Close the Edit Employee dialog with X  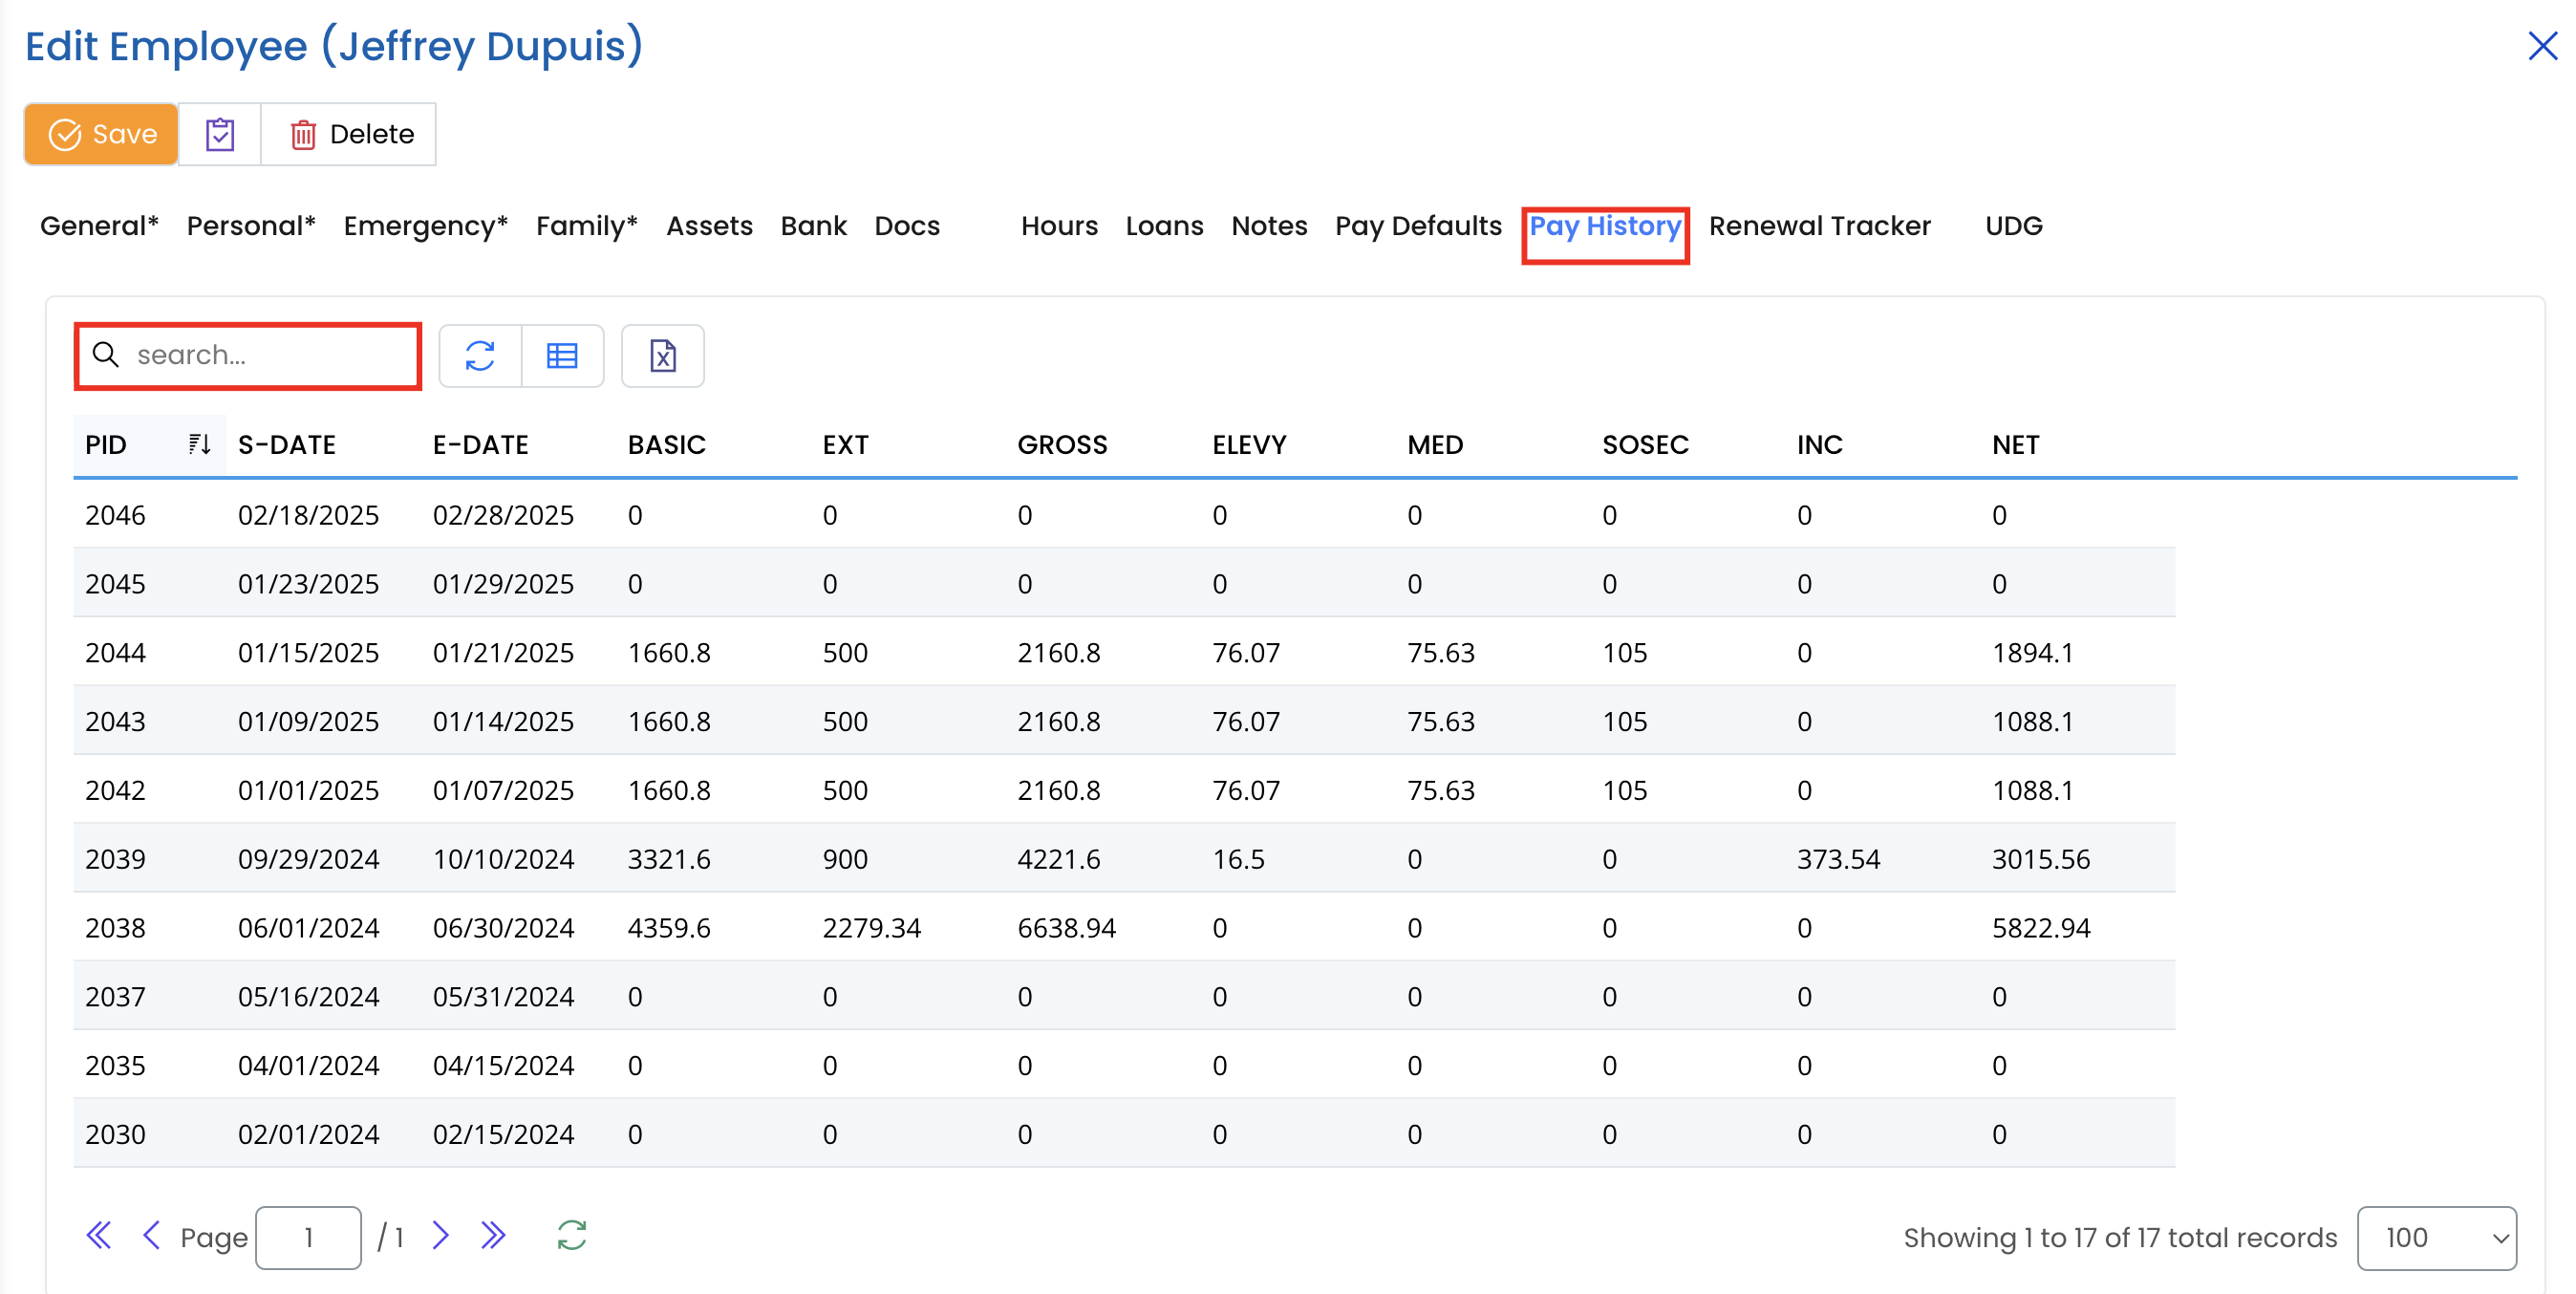point(2541,46)
